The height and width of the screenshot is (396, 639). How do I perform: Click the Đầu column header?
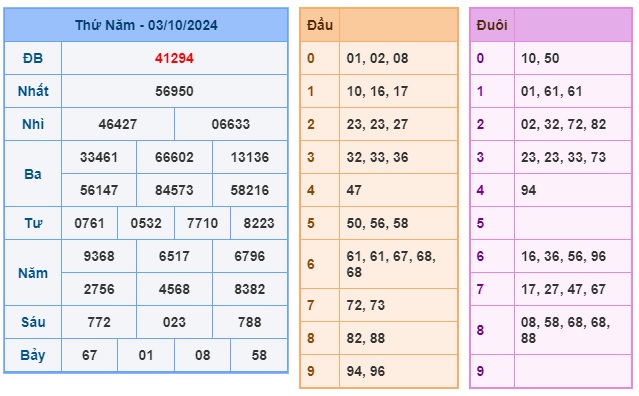tap(320, 25)
